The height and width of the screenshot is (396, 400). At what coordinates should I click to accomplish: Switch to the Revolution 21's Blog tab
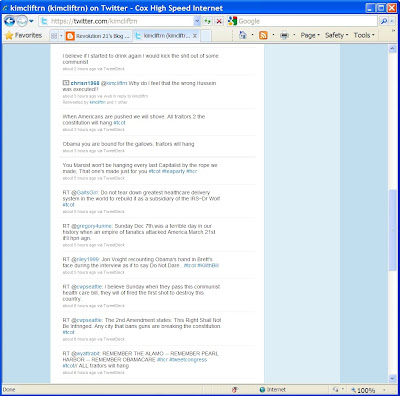point(98,36)
